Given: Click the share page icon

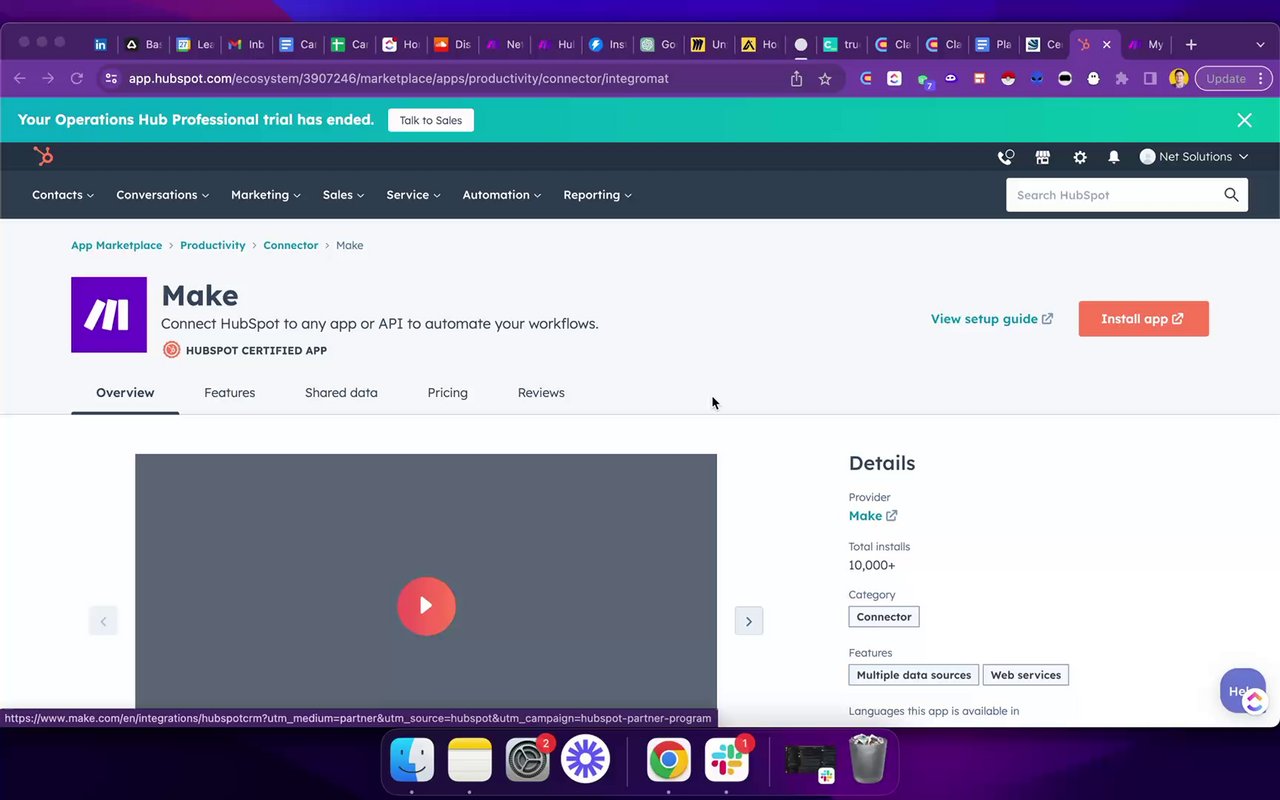Looking at the screenshot, I should coord(797,78).
